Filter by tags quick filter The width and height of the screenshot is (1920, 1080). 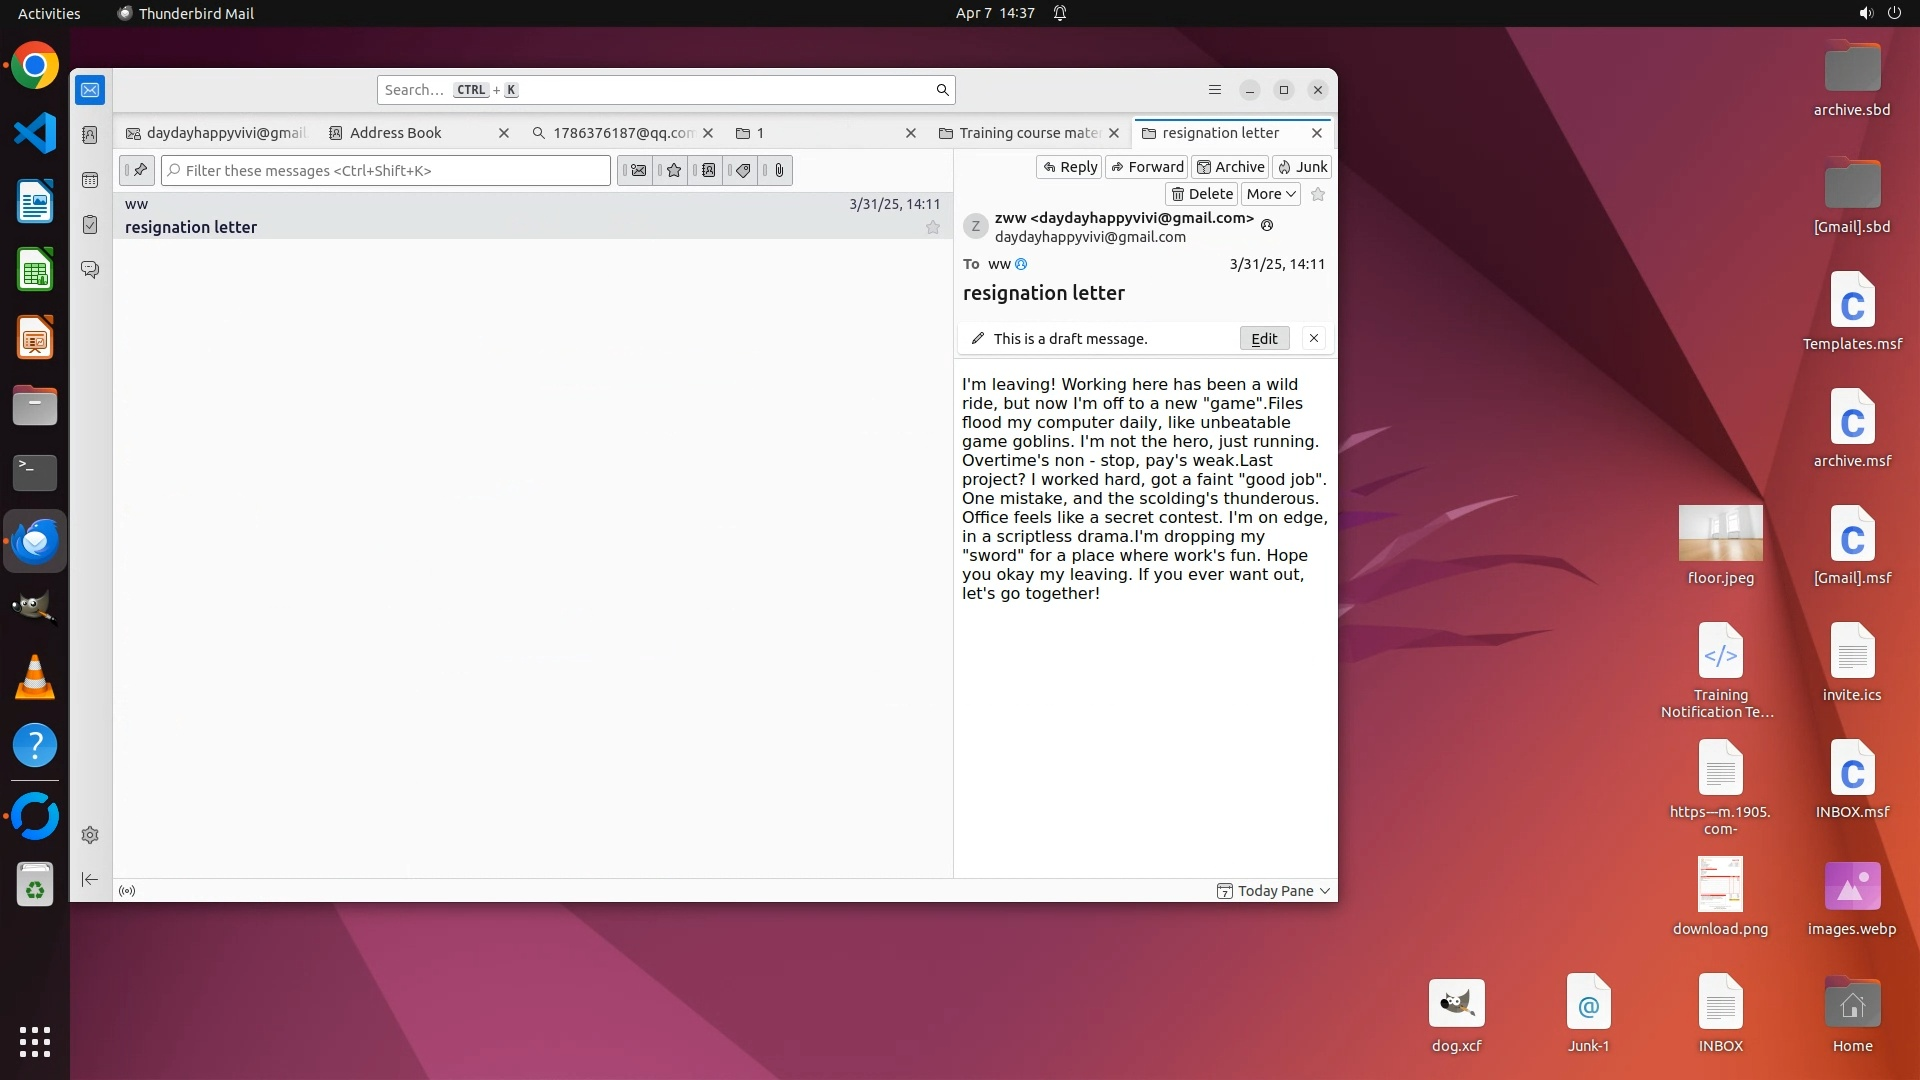(x=743, y=171)
